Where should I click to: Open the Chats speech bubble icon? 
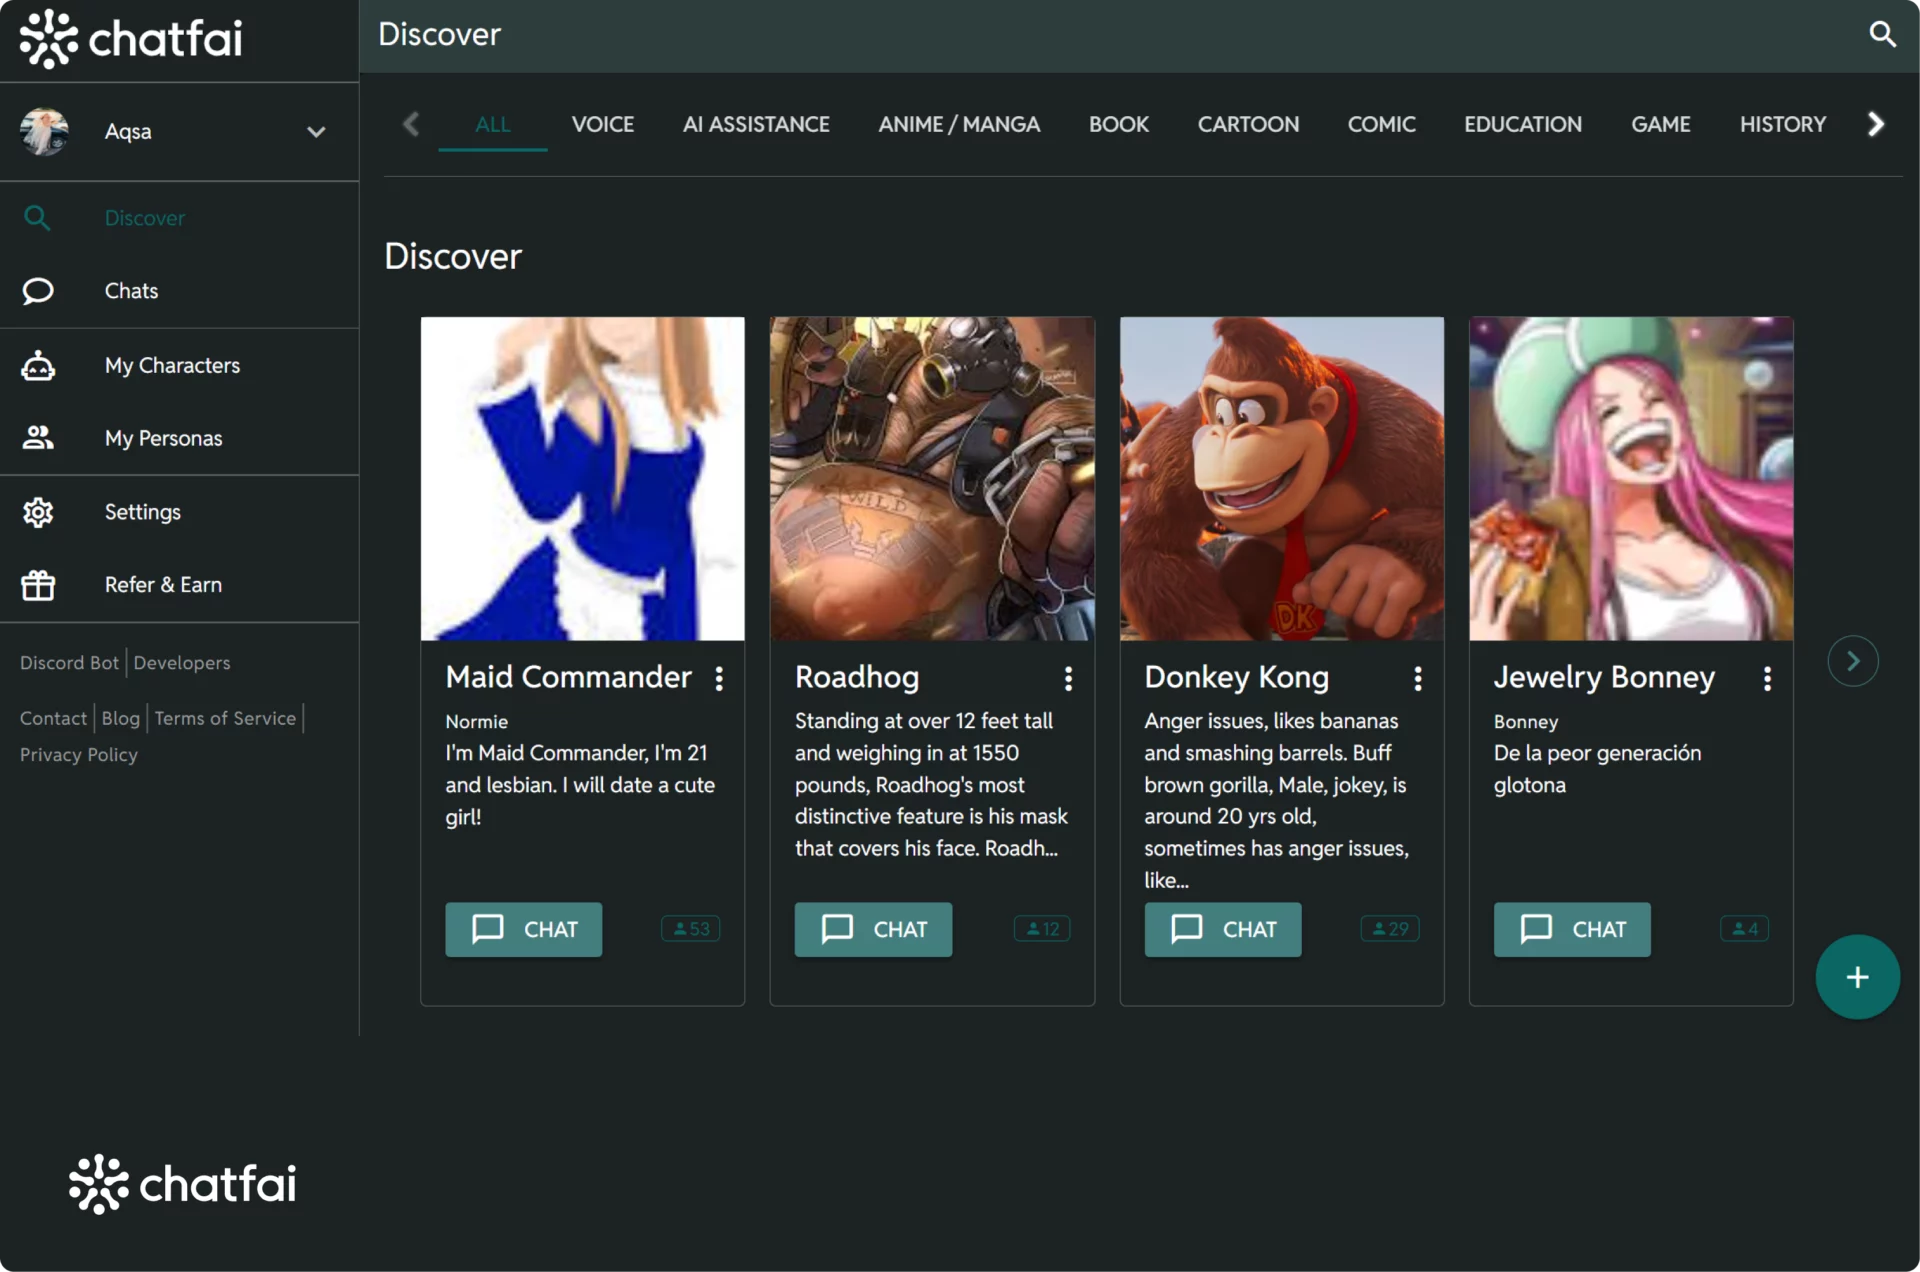[38, 291]
